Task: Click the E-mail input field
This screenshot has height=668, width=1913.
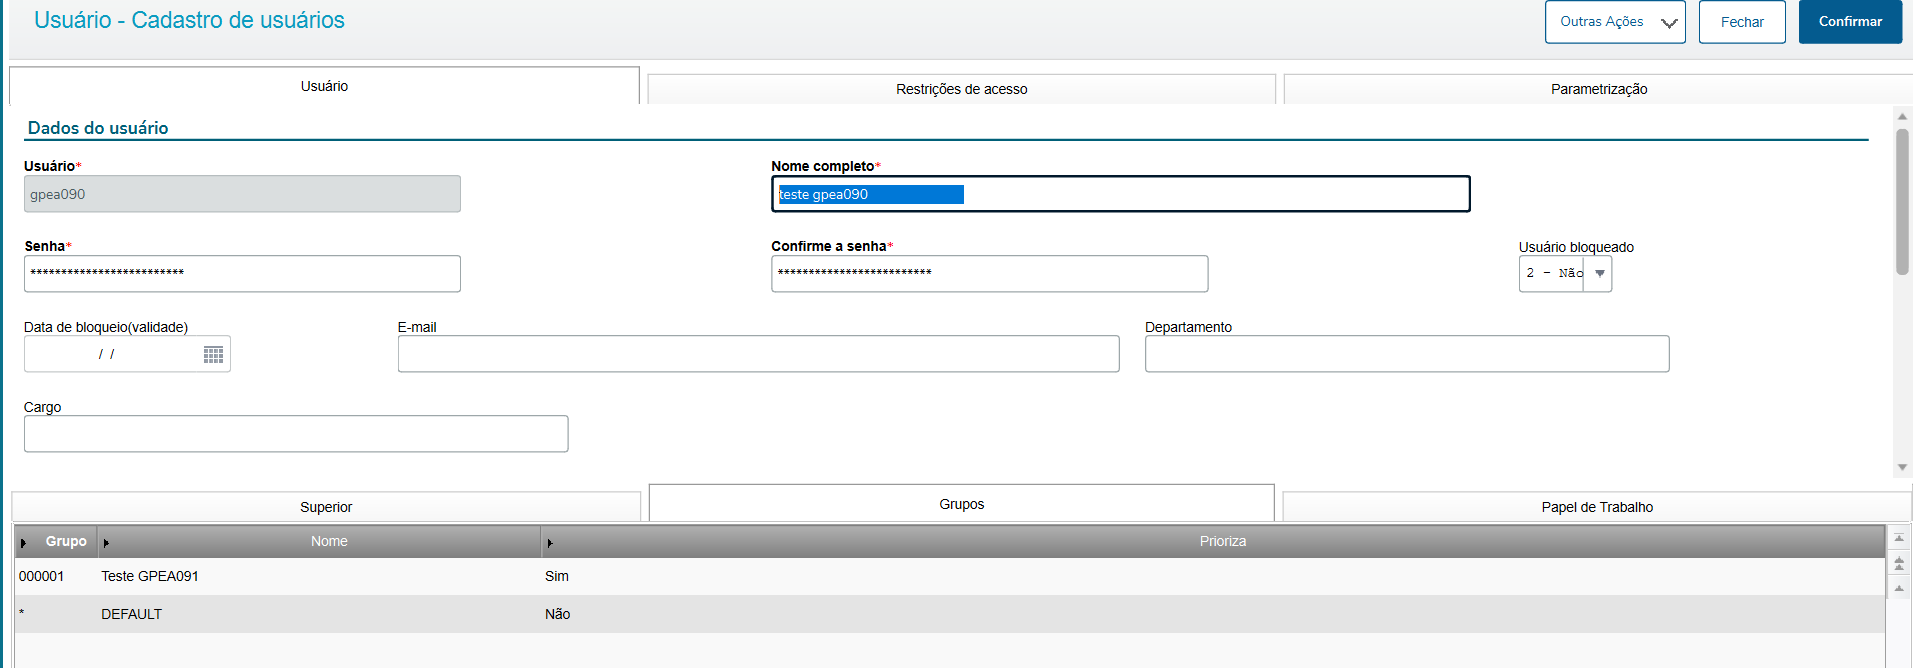Action: [758, 354]
